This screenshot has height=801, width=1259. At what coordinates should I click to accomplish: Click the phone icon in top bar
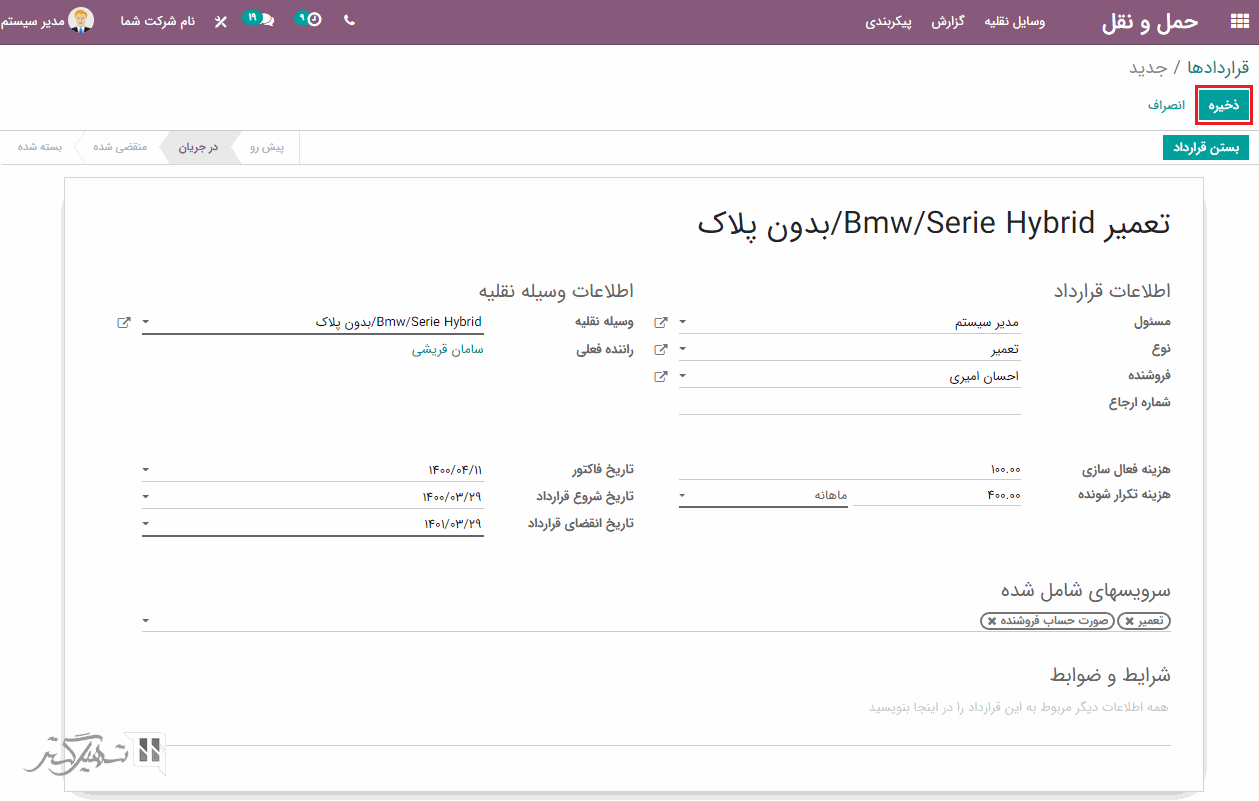coord(349,20)
